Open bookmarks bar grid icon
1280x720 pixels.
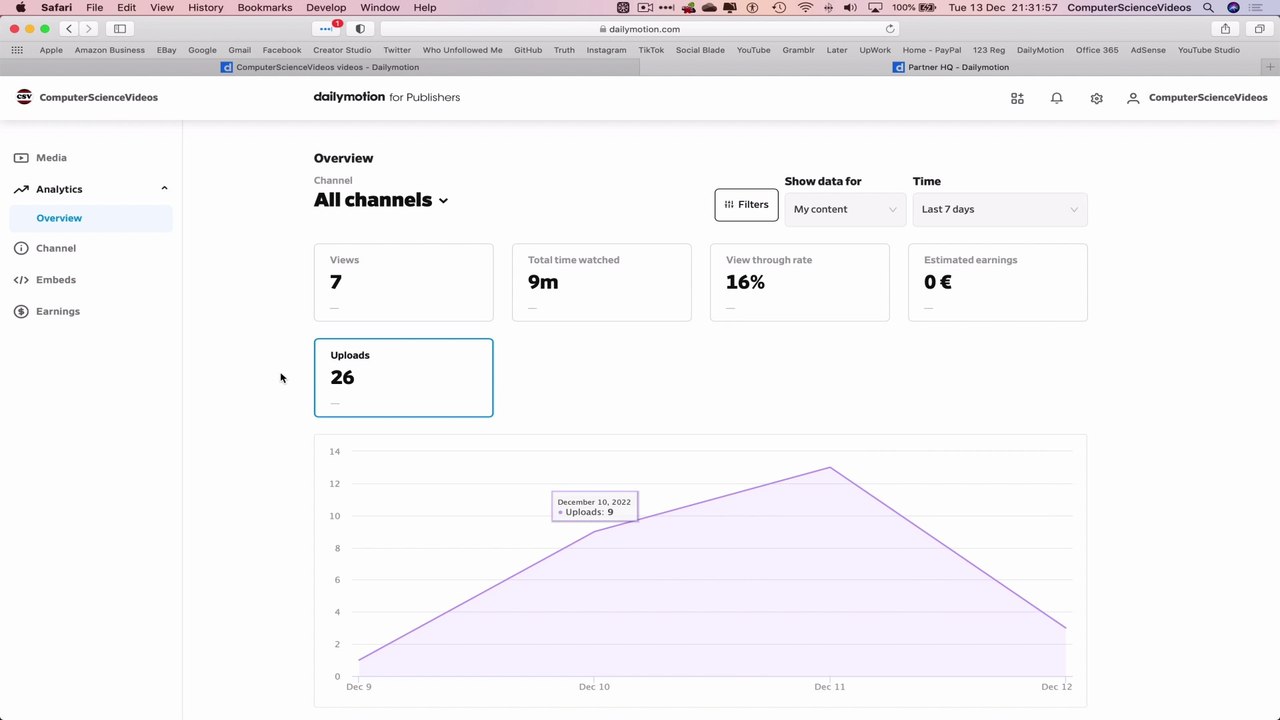pos(17,50)
